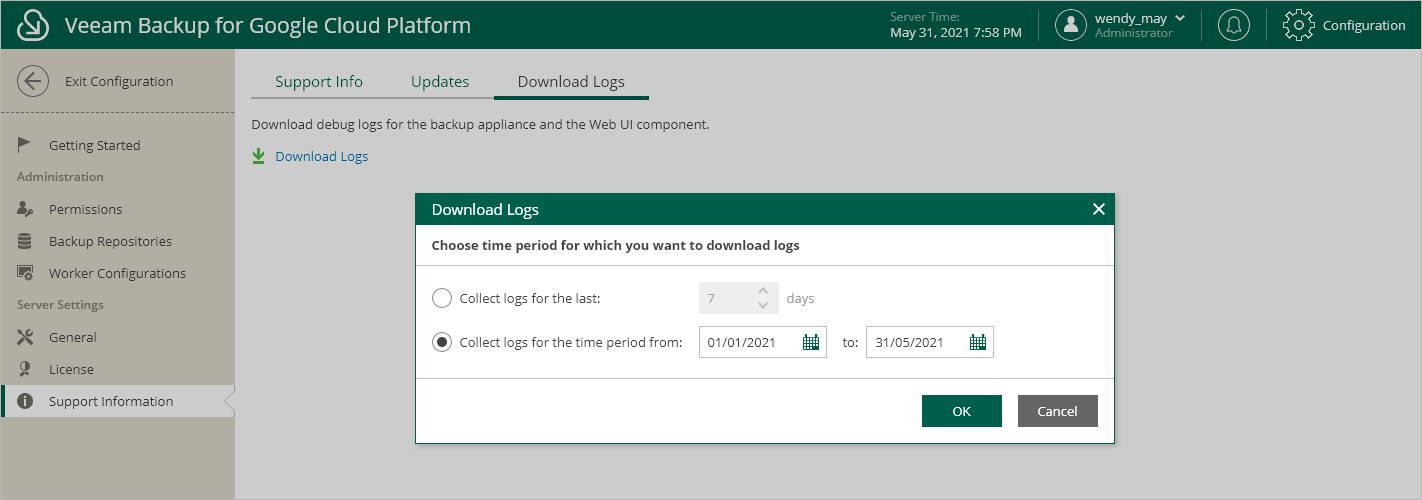
Task: Click the wendy_may user avatar icon
Action: pyautogui.click(x=1071, y=25)
